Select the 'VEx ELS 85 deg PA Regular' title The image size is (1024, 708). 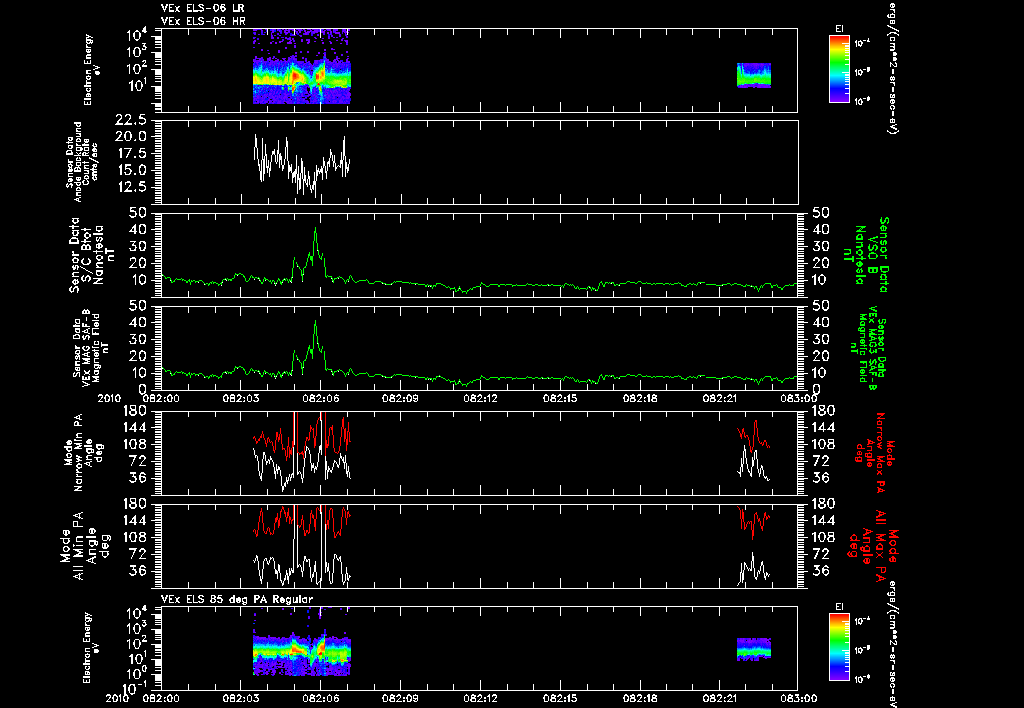[x=237, y=600]
